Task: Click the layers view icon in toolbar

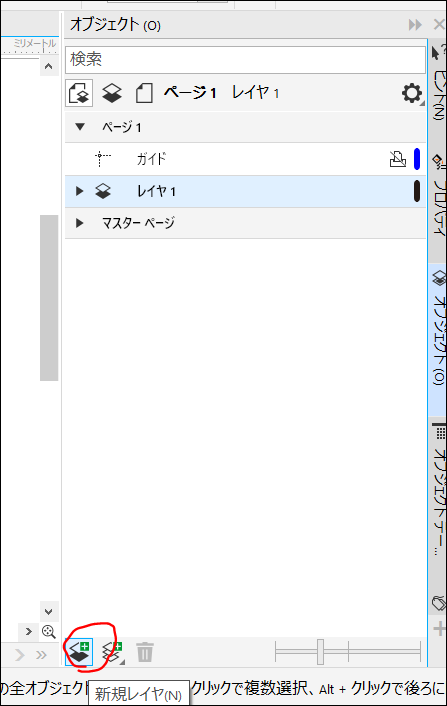Action: tap(112, 93)
